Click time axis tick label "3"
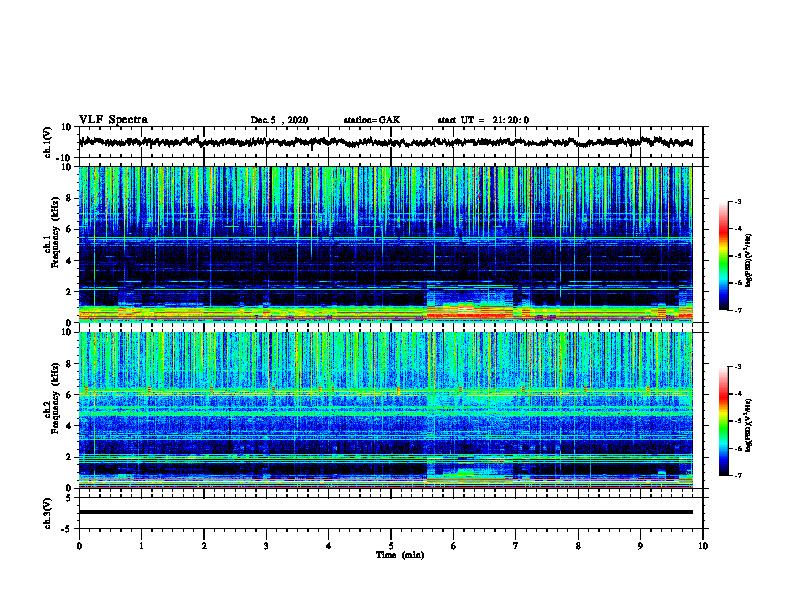The image size is (792, 612). [x=266, y=546]
